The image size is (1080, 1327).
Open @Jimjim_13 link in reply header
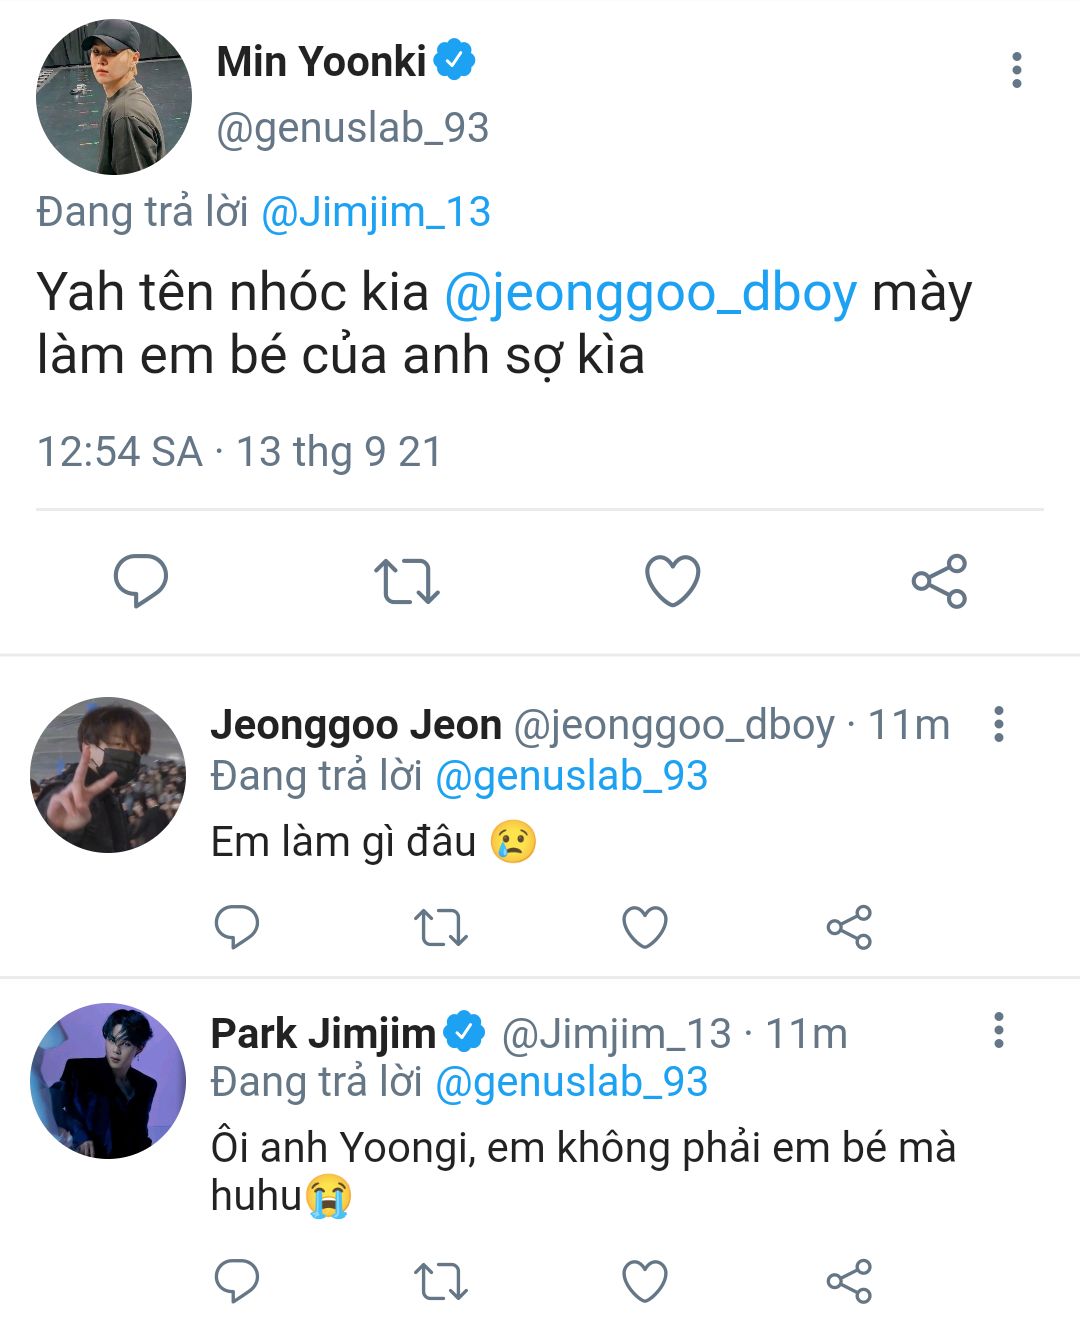click(x=376, y=212)
